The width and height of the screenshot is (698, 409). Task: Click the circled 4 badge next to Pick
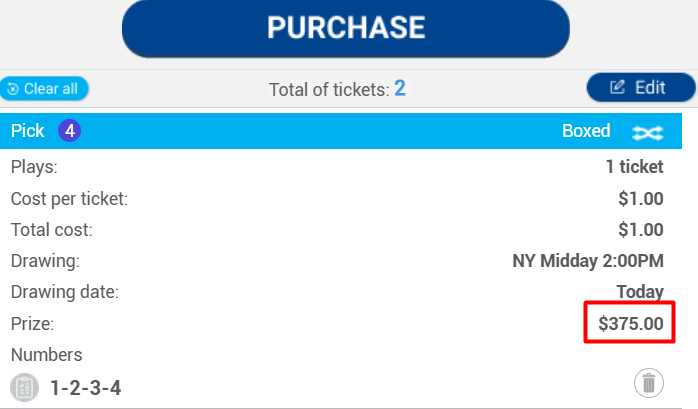[x=69, y=131]
